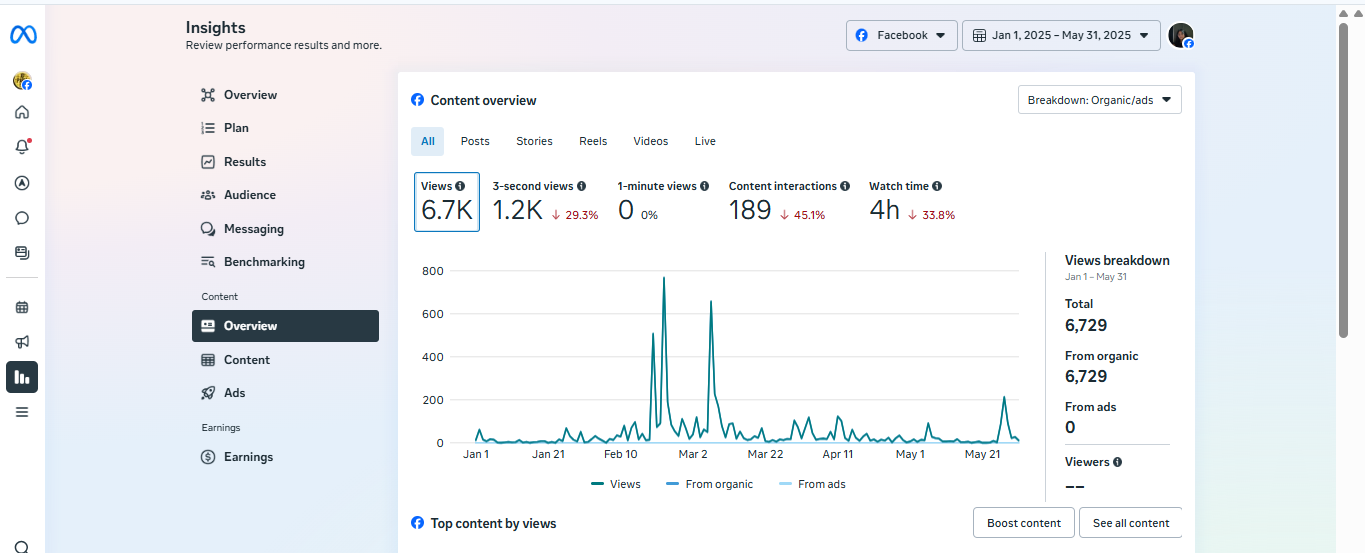Viewport: 1365px width, 553px height.
Task: Select the Watch time metric
Action: tap(911, 202)
